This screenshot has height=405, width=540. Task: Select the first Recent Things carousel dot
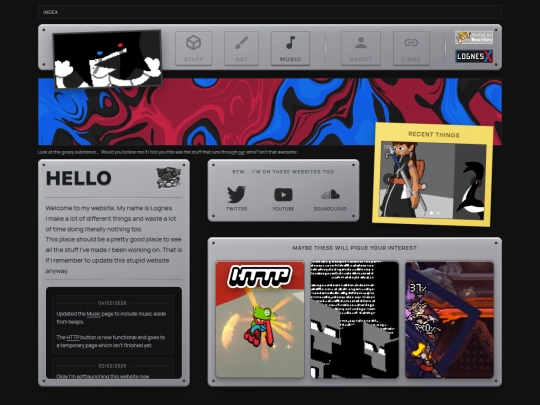(x=431, y=213)
